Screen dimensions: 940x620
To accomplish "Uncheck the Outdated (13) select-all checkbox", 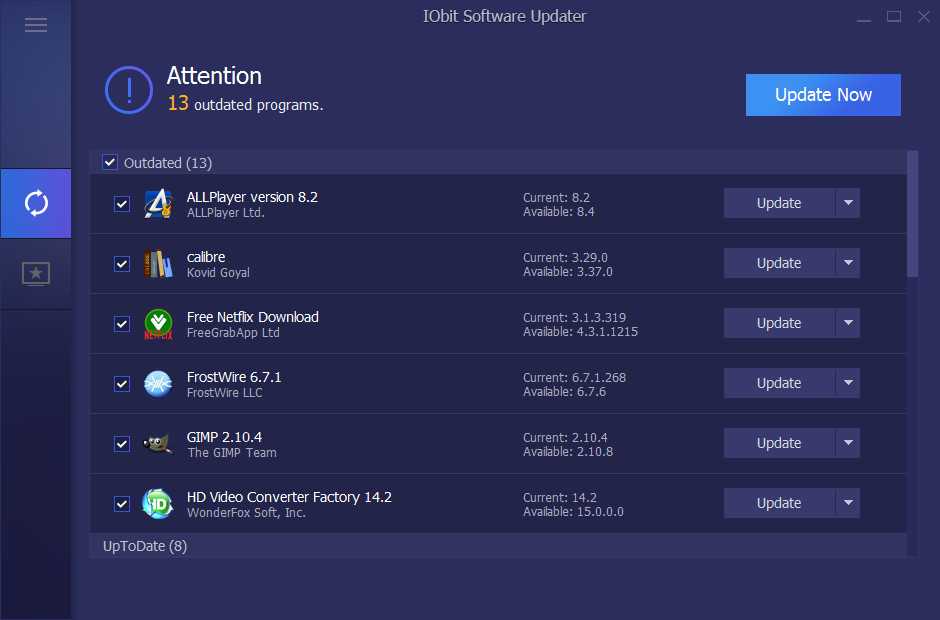I will [x=110, y=163].
